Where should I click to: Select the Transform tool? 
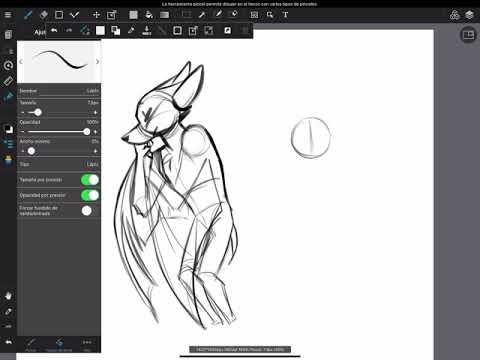pyautogui.click(x=111, y=15)
